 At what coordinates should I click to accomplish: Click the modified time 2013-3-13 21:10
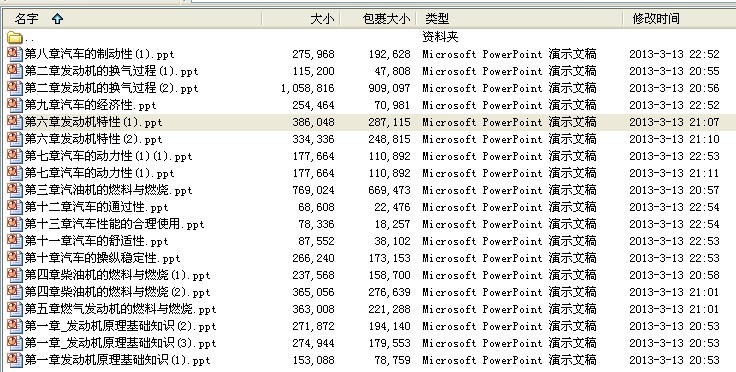(x=674, y=139)
